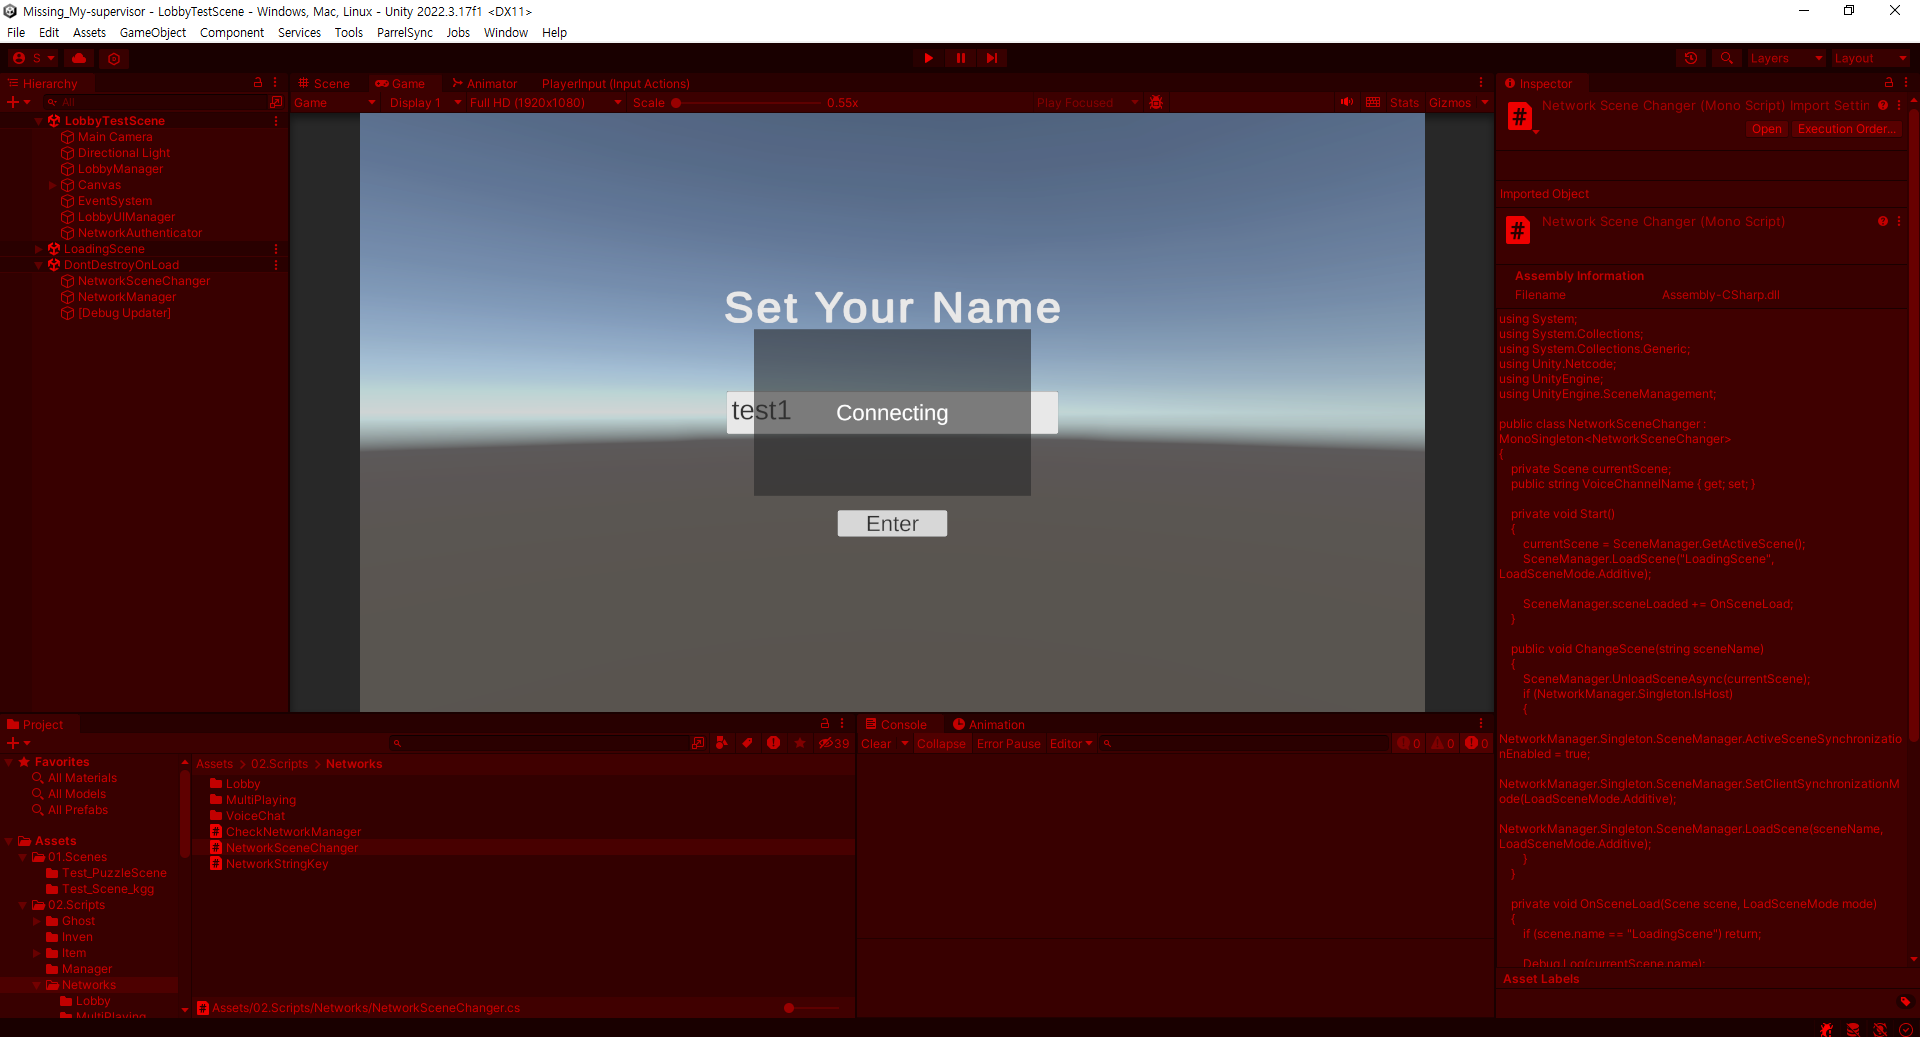
Task: Toggle the shortcuts keyboard icon in Game view
Action: coord(1373,102)
